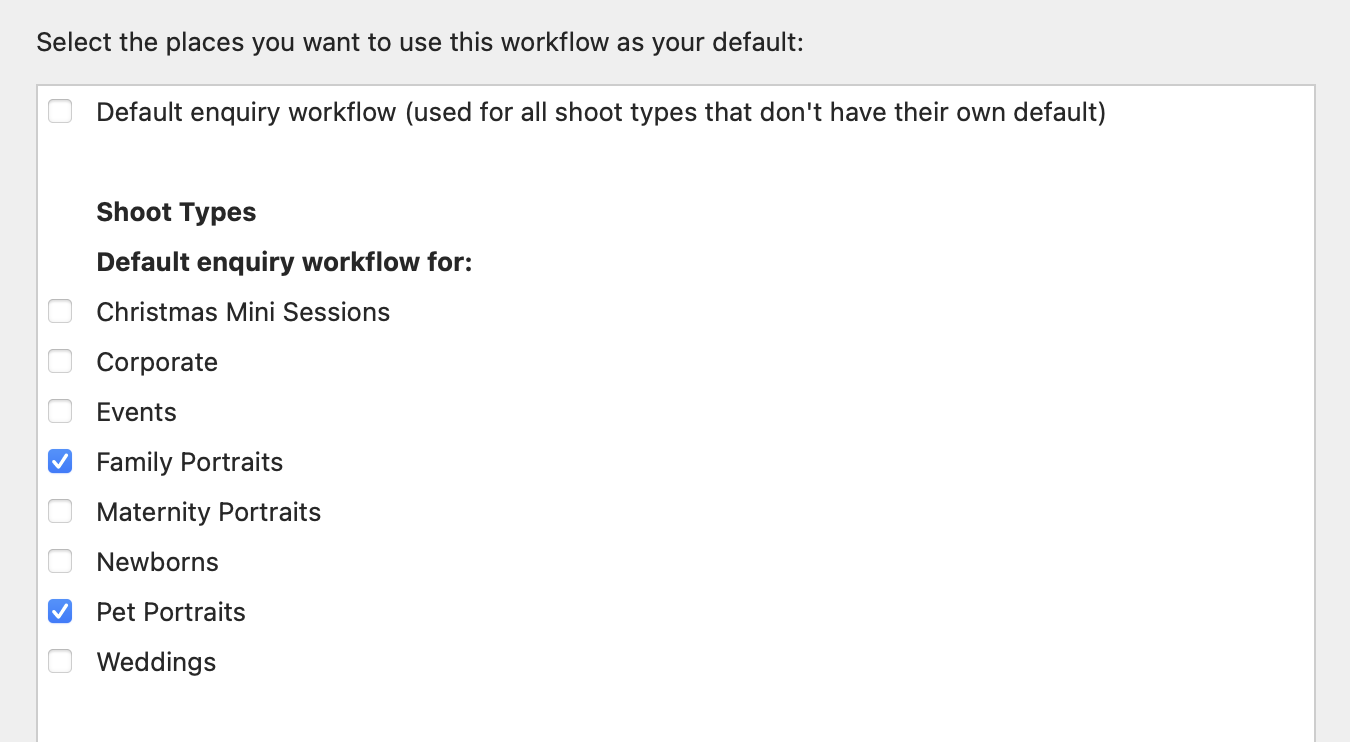This screenshot has width=1350, height=742.
Task: Click the Corporate label text
Action: click(157, 362)
